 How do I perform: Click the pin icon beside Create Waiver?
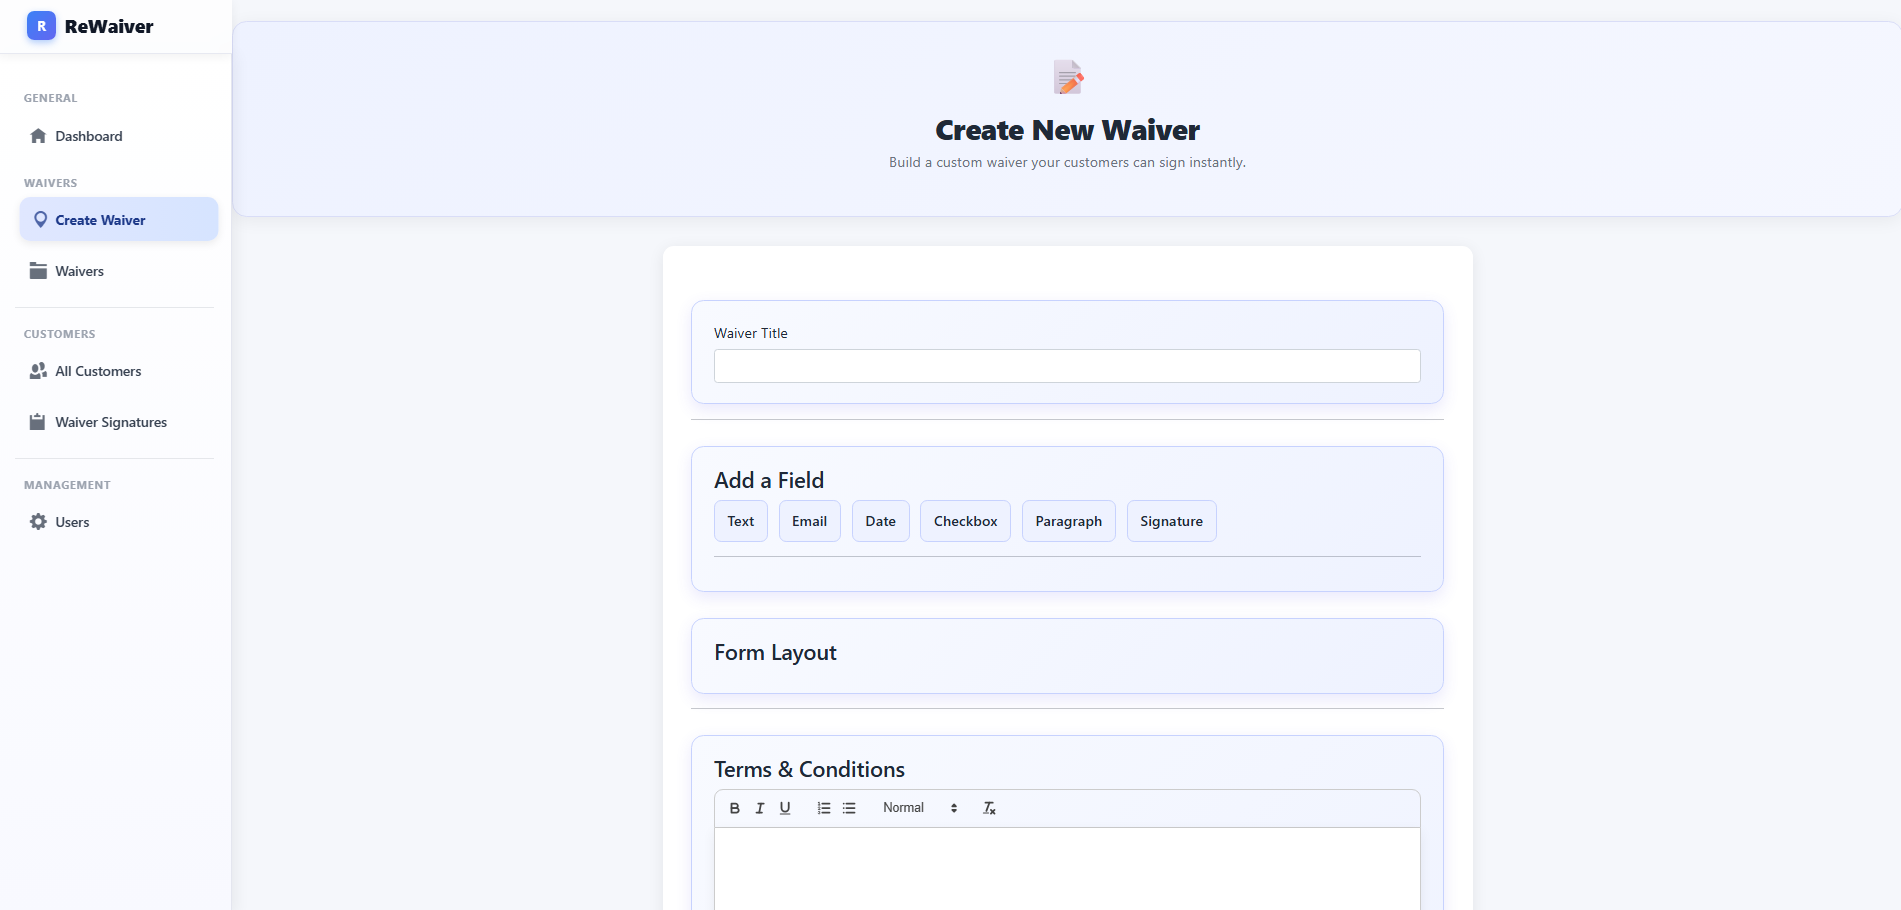41,219
